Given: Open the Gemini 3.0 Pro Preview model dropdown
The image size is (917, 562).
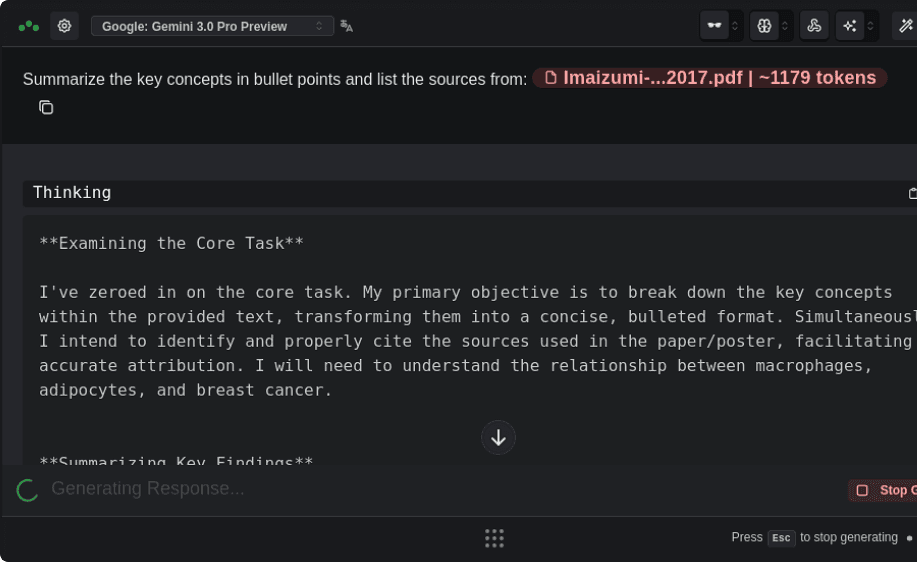Looking at the screenshot, I should tap(212, 26).
